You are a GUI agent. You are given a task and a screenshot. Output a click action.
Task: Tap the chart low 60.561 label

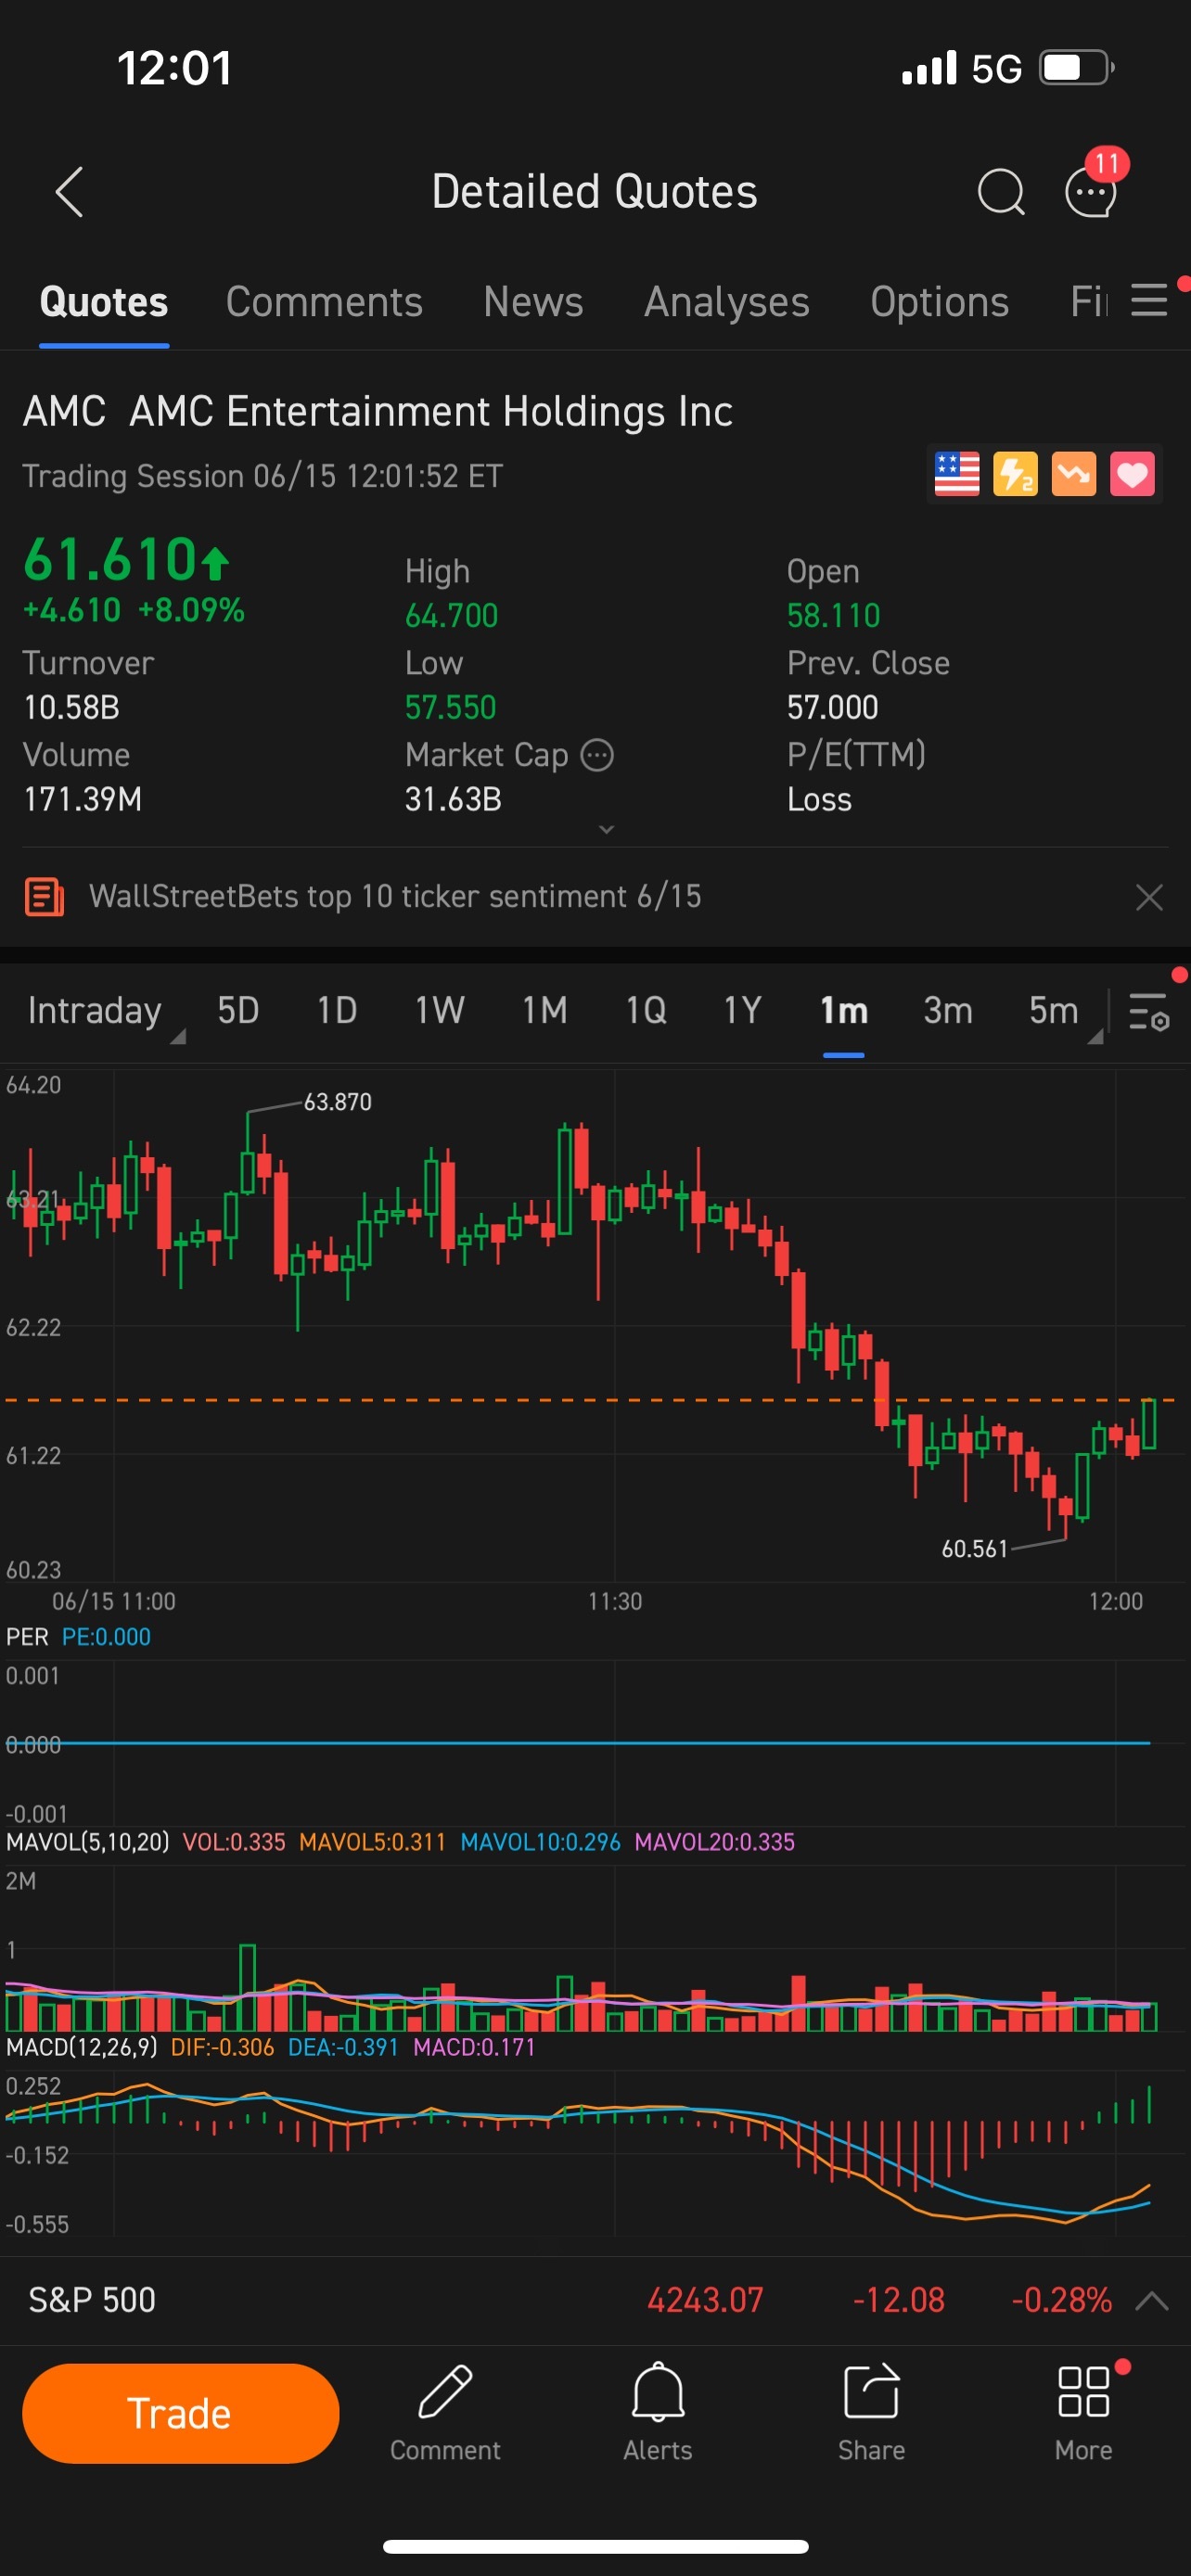(974, 1549)
